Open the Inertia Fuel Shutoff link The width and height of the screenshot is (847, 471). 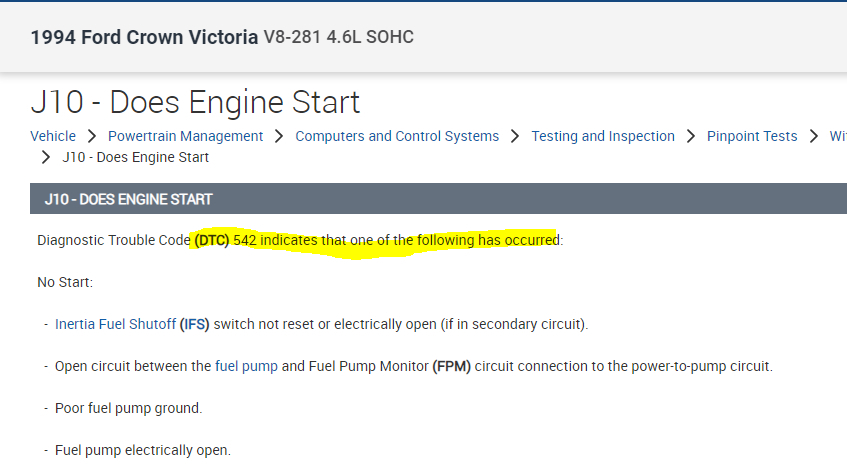coord(115,324)
